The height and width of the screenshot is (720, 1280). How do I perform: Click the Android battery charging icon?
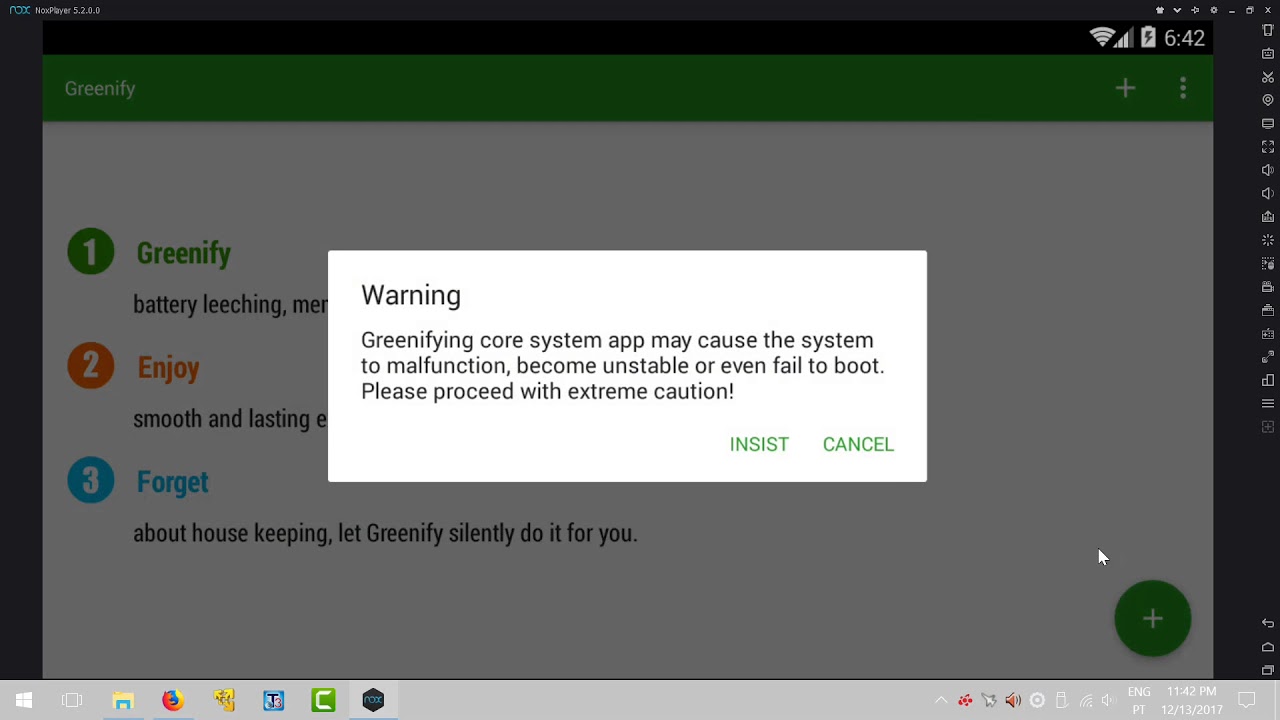(1148, 38)
